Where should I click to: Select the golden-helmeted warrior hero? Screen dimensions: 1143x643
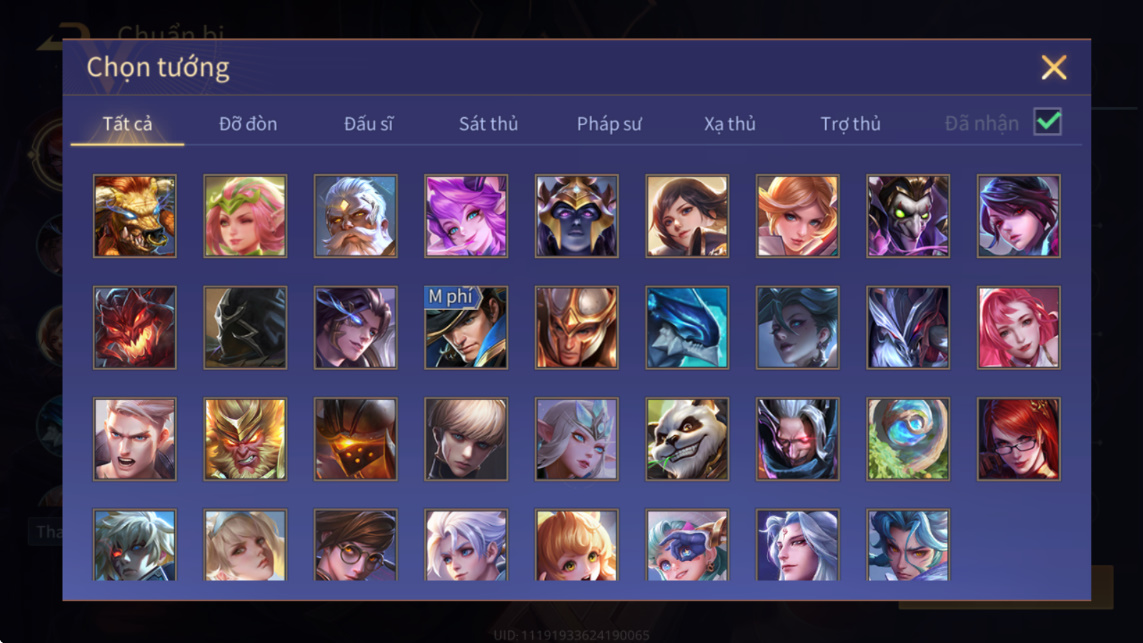pos(577,327)
